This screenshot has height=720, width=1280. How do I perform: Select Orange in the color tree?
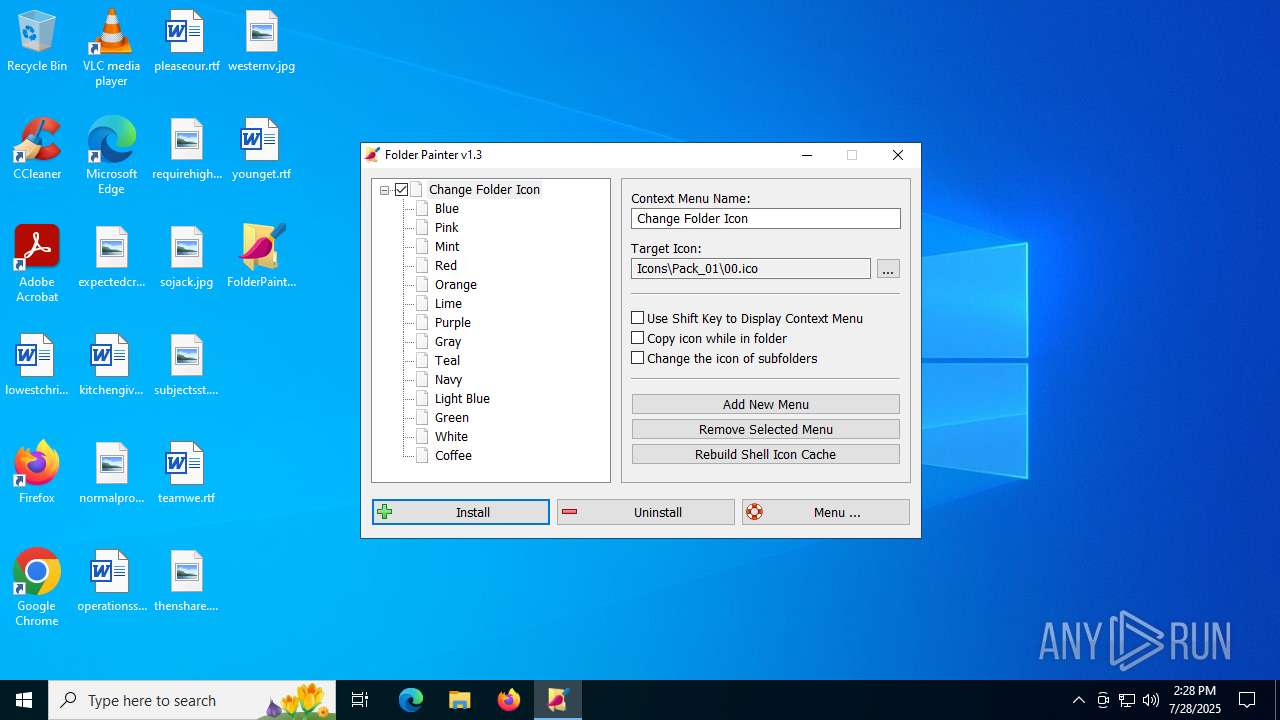[456, 285]
